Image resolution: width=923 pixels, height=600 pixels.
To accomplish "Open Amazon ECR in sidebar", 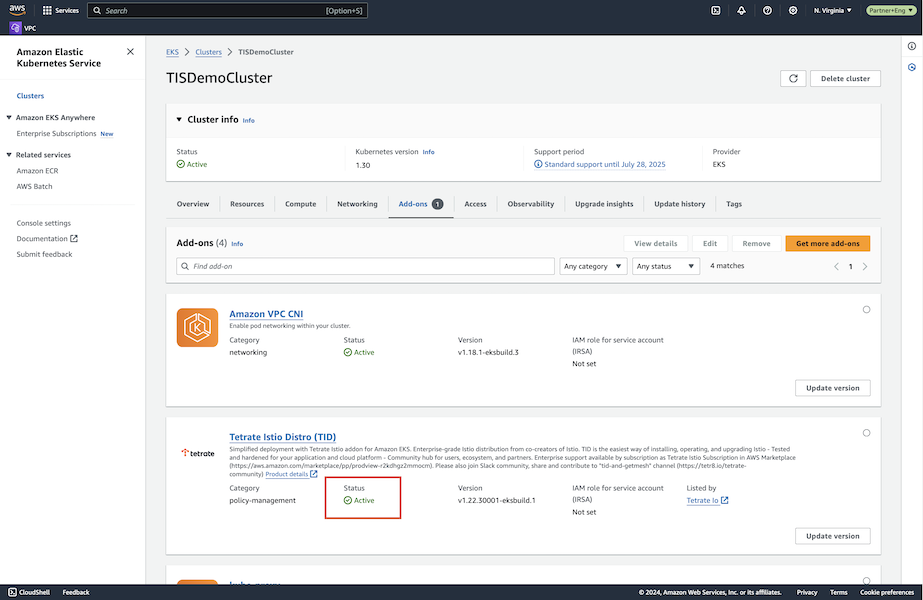I will pyautogui.click(x=37, y=171).
